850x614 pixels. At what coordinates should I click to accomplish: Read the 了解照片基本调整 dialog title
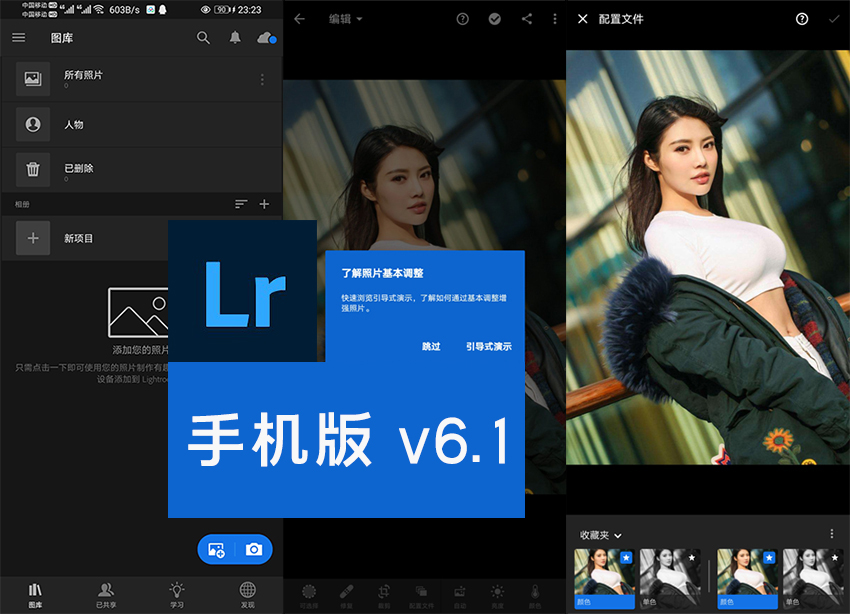(x=382, y=273)
